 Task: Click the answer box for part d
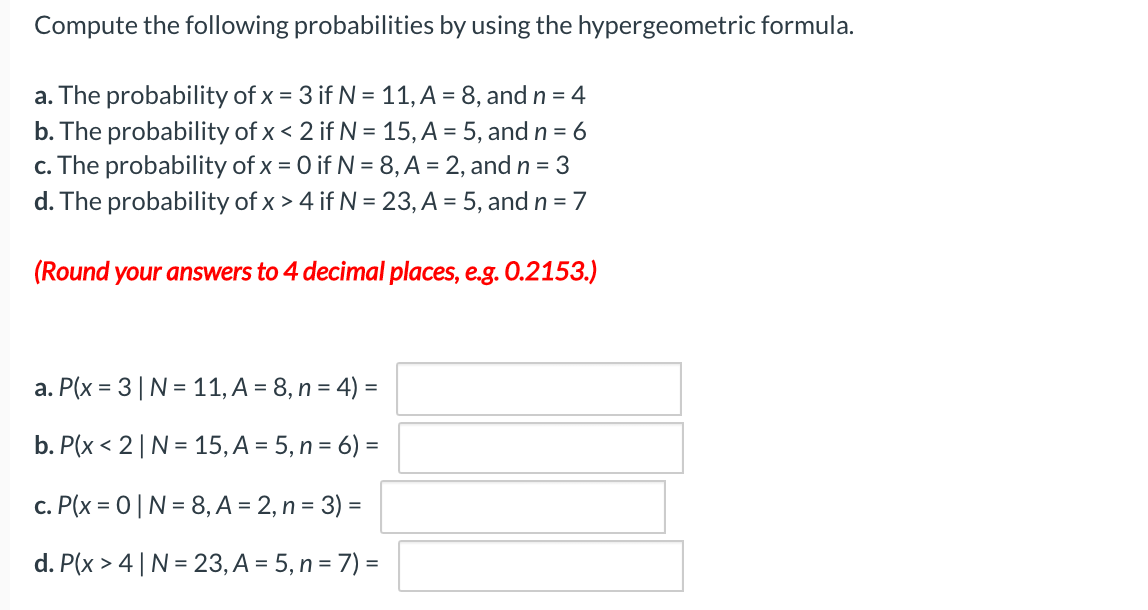[540, 565]
